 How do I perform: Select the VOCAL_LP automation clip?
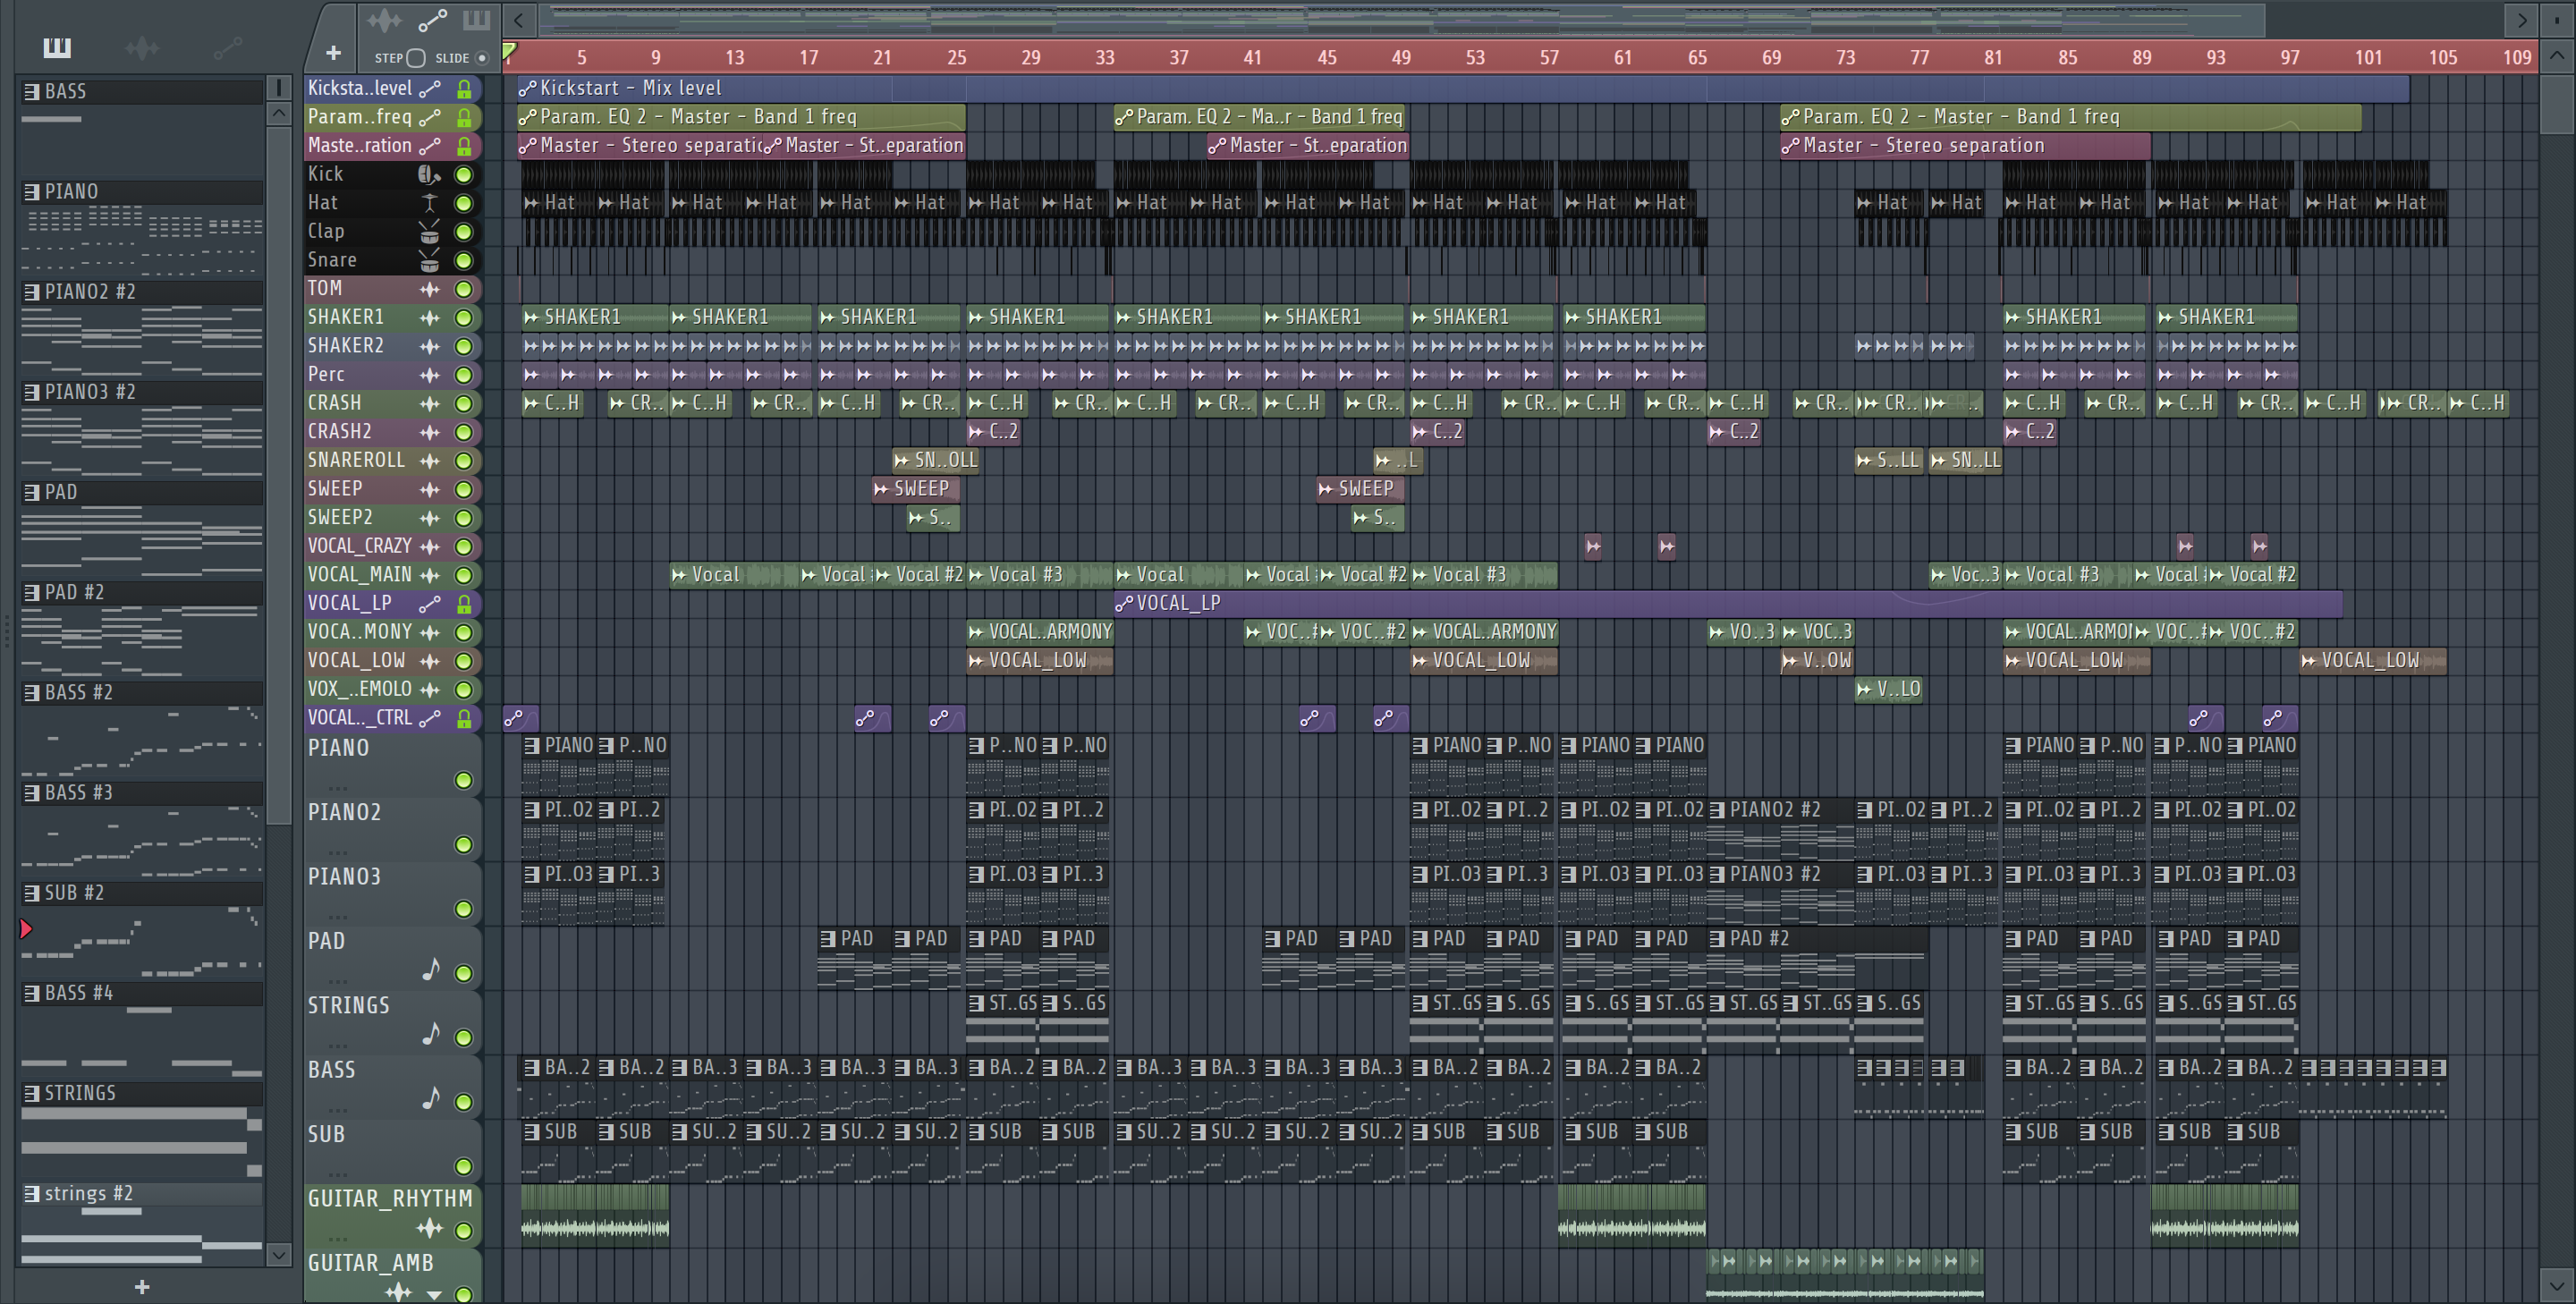[x=1727, y=604]
